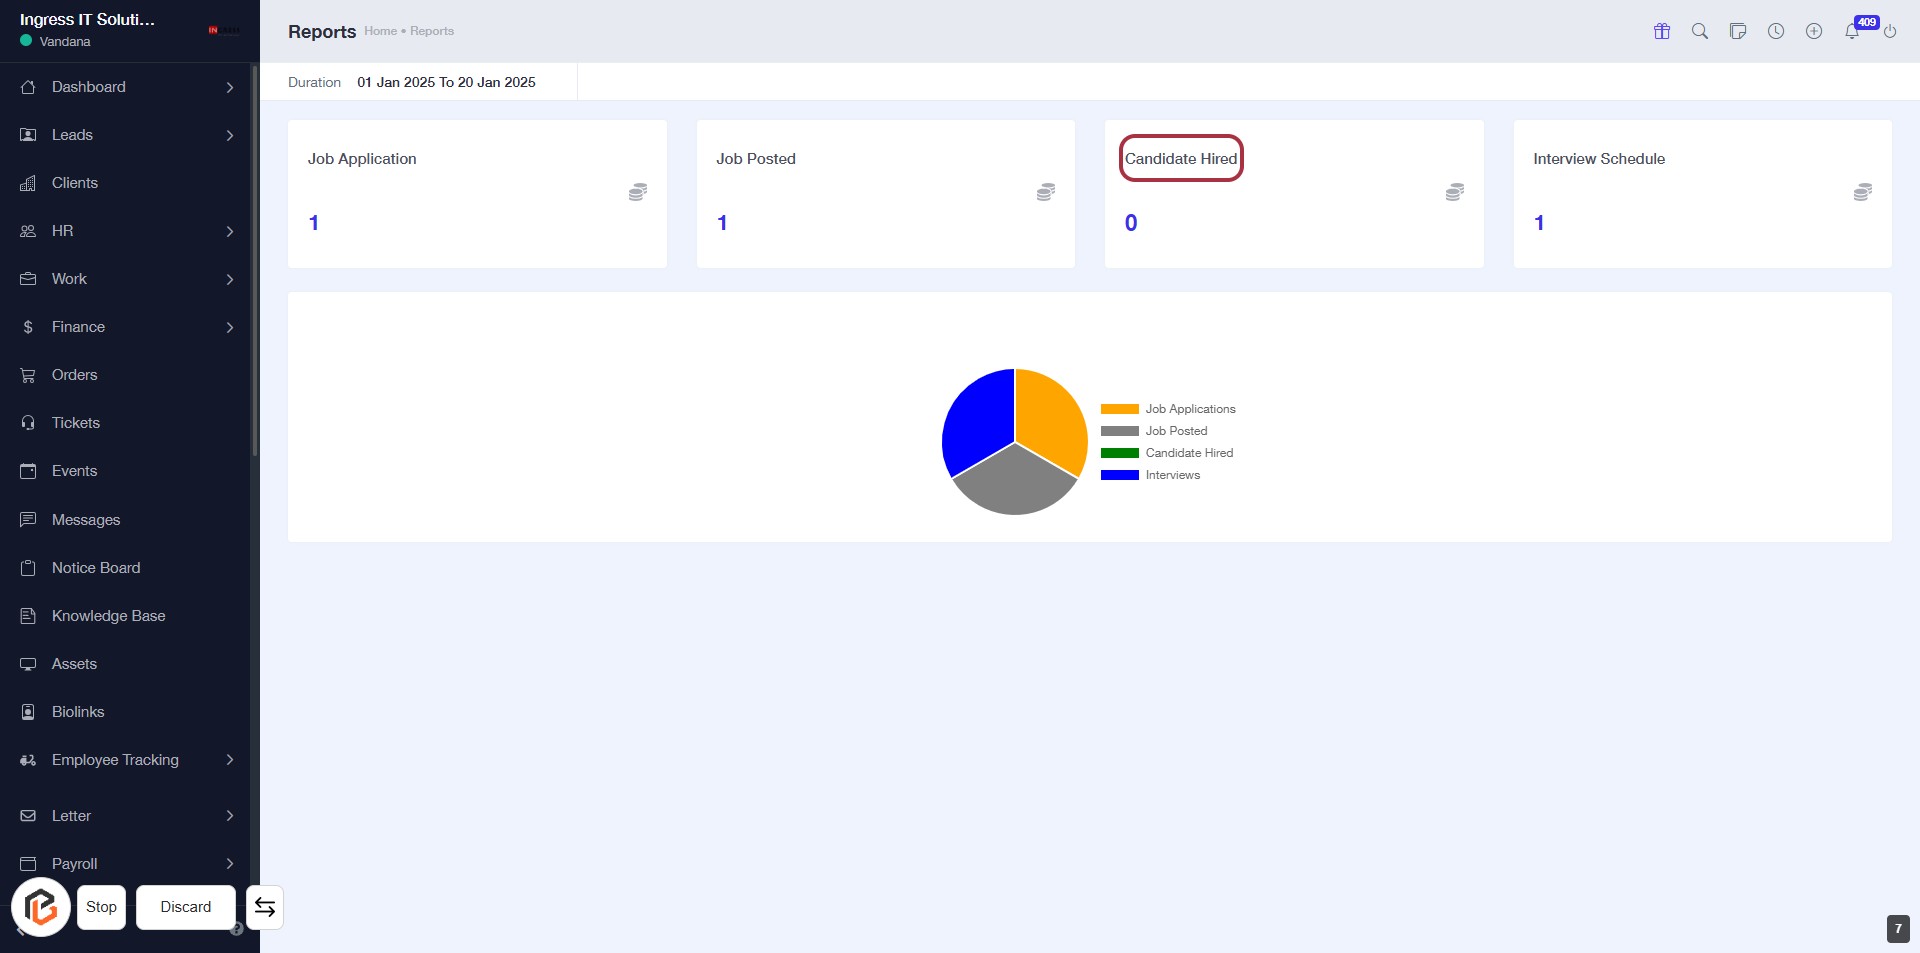The width and height of the screenshot is (1920, 953).
Task: Click the plus circle add icon
Action: coord(1814,31)
